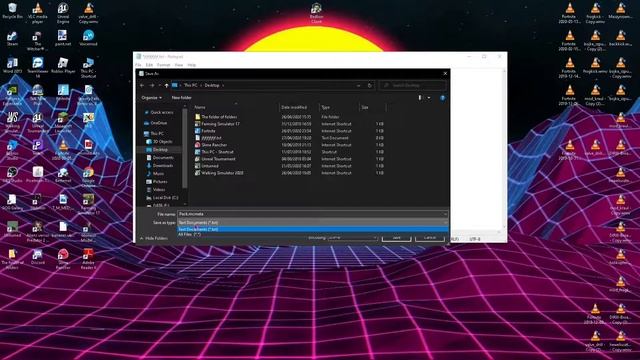Open the Discord desktop icon
Viewport: 640px width, 360px height.
[x=38, y=257]
